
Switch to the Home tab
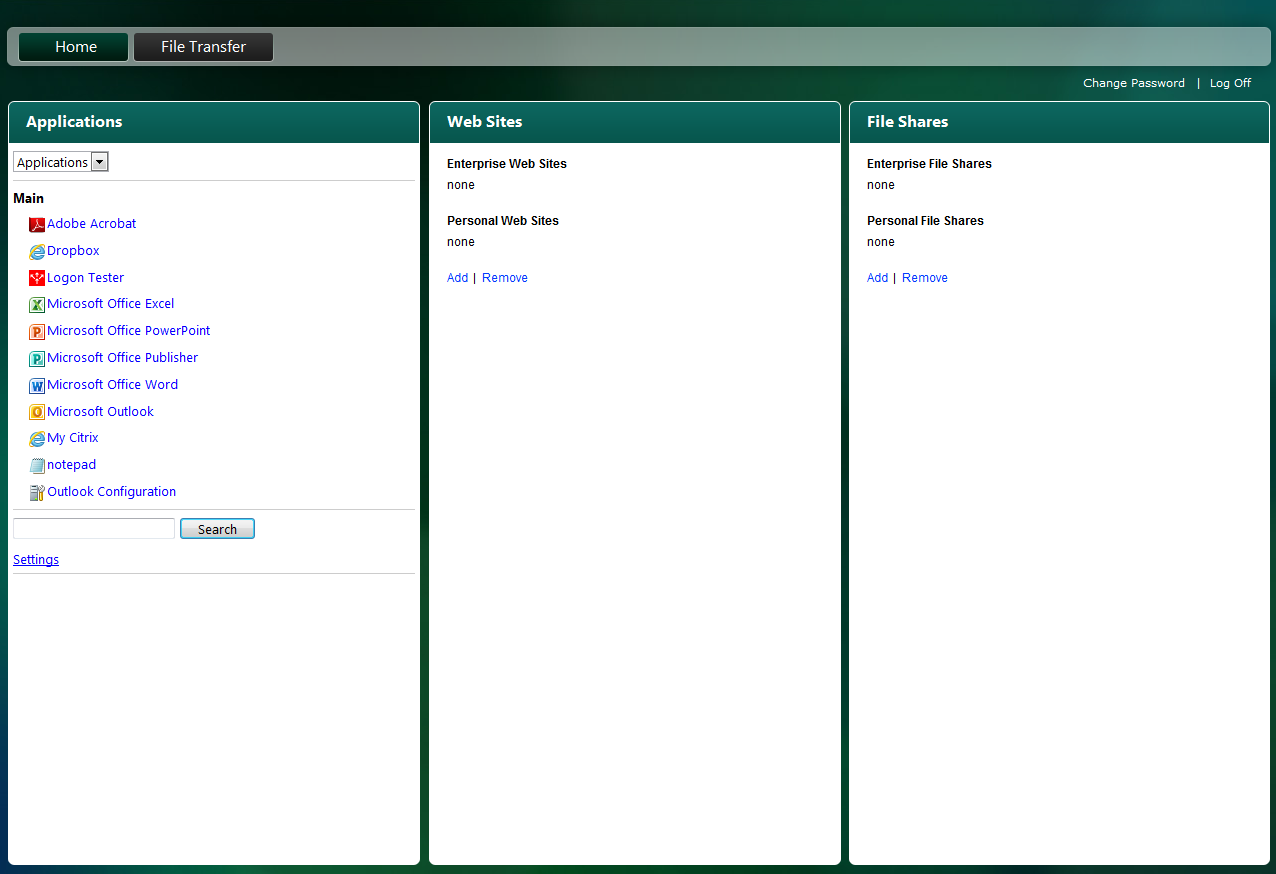[x=74, y=47]
